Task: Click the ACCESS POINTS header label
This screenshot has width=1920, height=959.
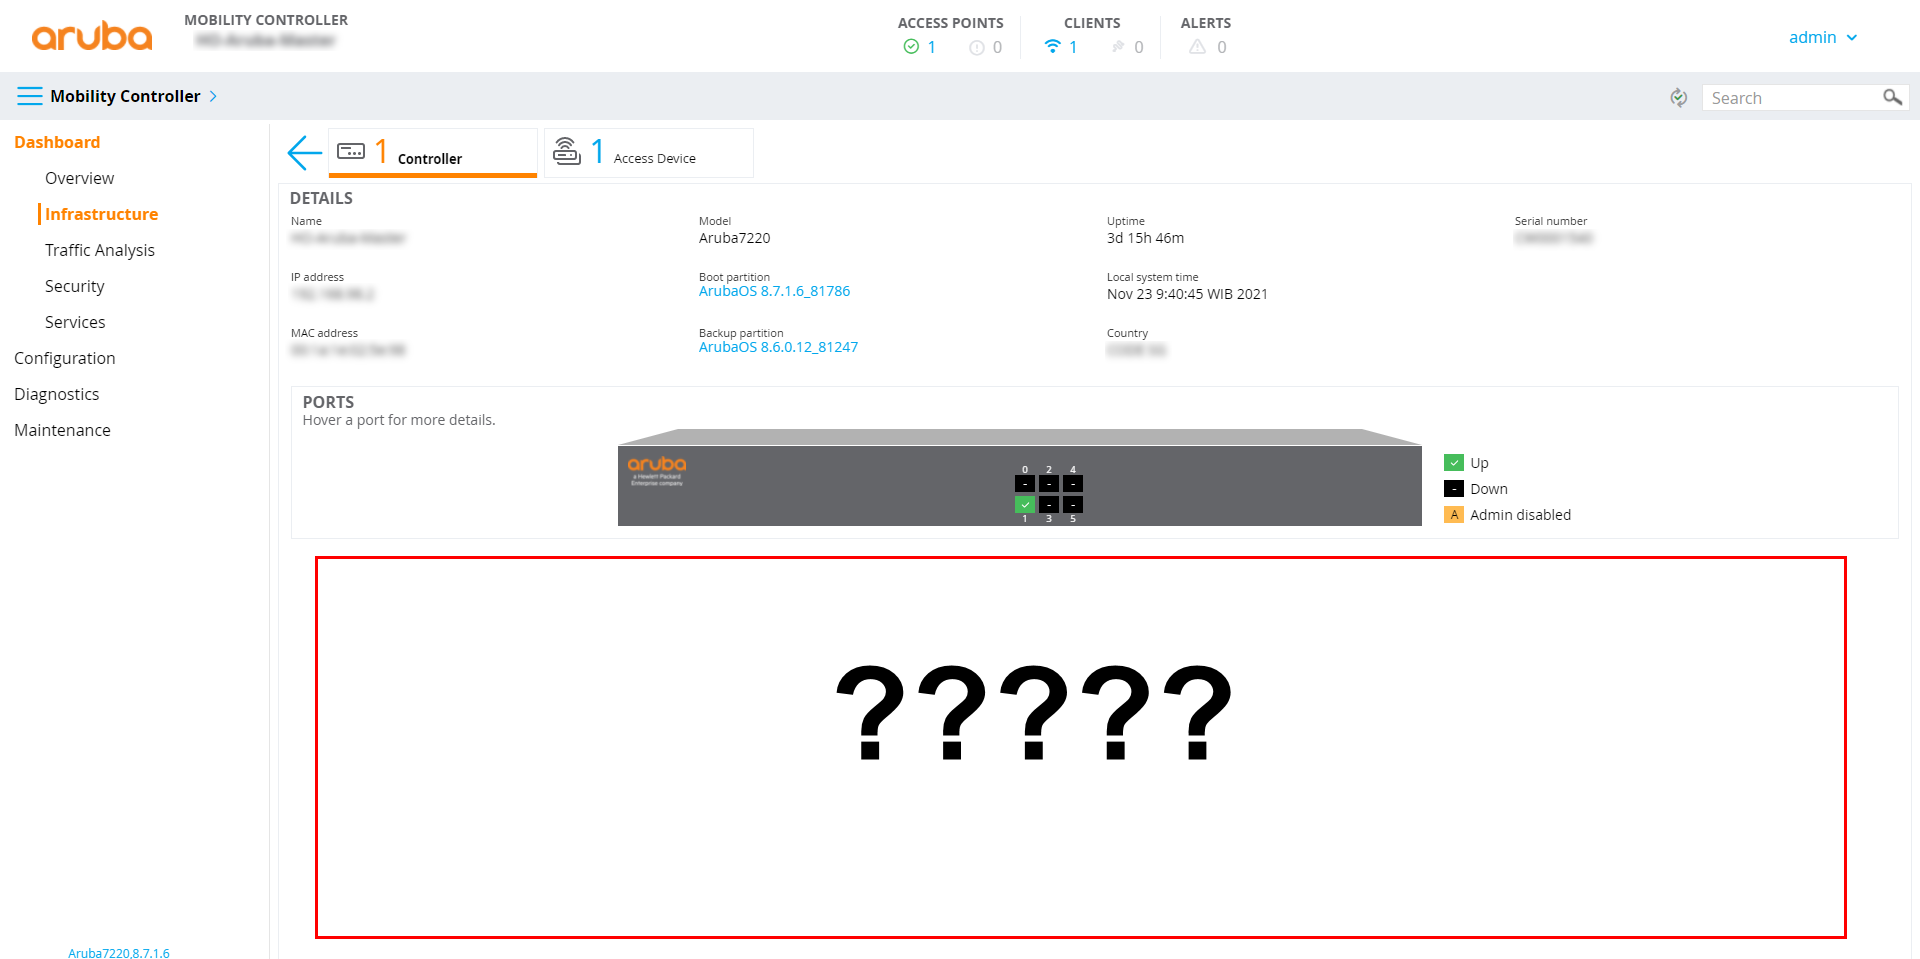Action: tap(950, 23)
